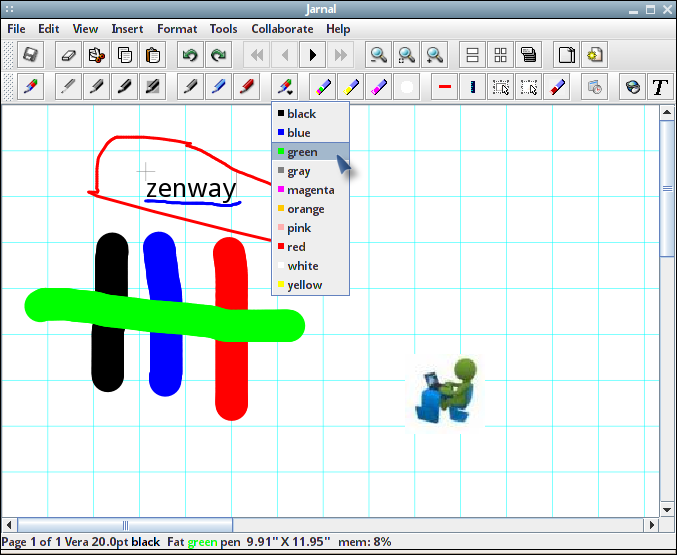The height and width of the screenshot is (555, 677).
Task: Click the clock timestamp icon
Action: click(595, 87)
